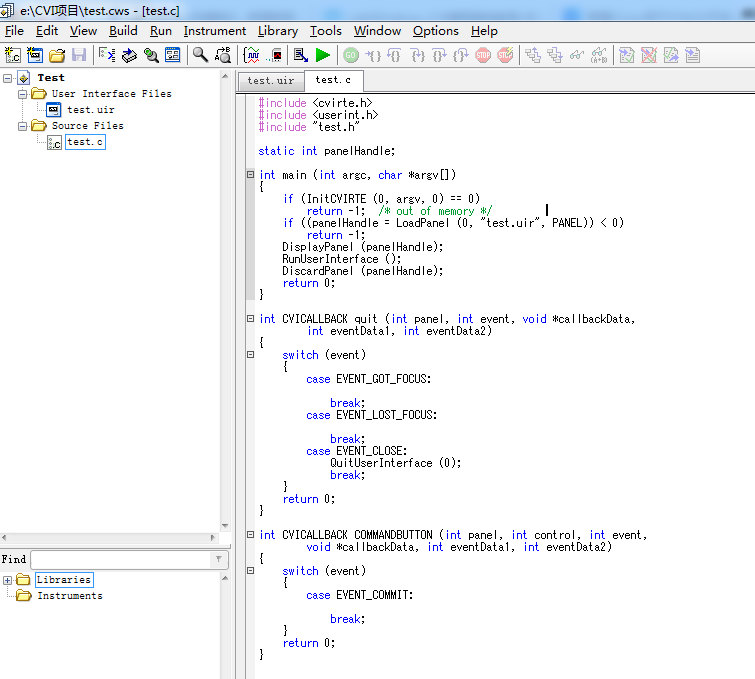Image resolution: width=755 pixels, height=679 pixels.
Task: Click inside the Find input field
Action: [120, 560]
